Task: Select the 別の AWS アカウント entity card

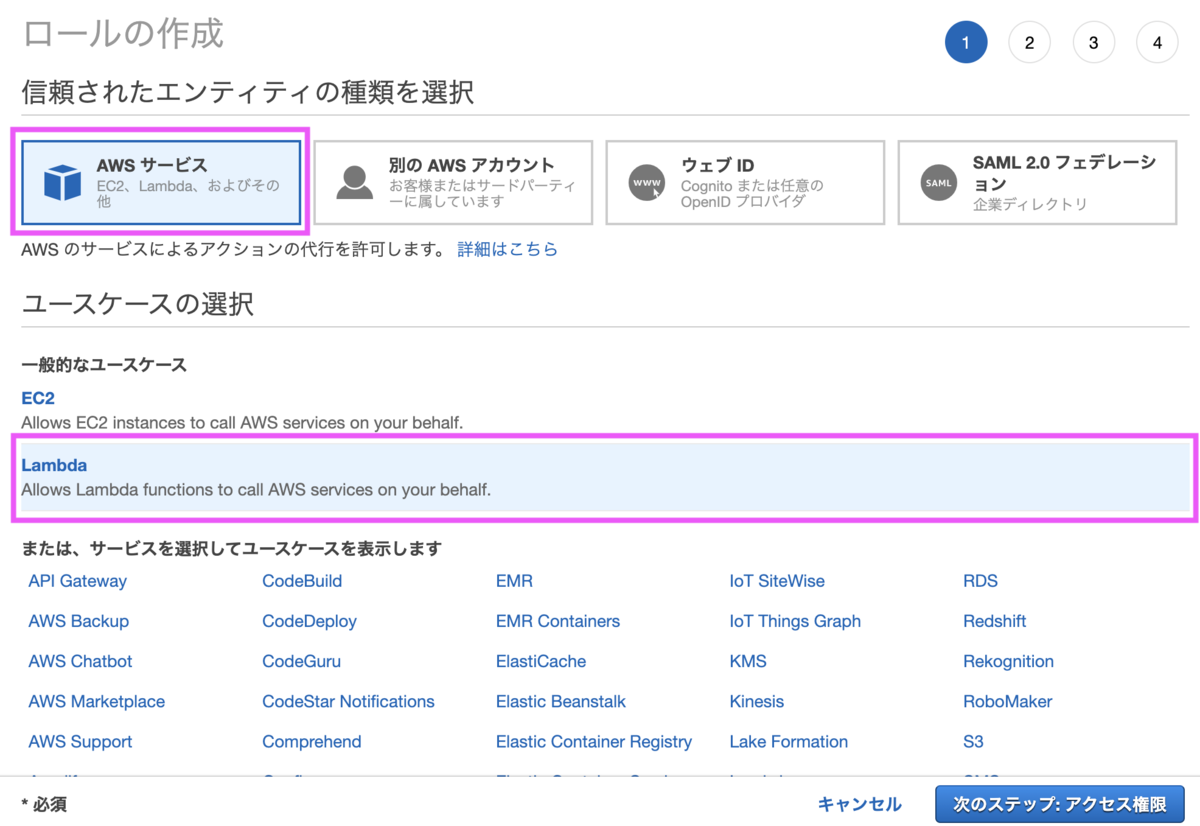Action: (x=453, y=182)
